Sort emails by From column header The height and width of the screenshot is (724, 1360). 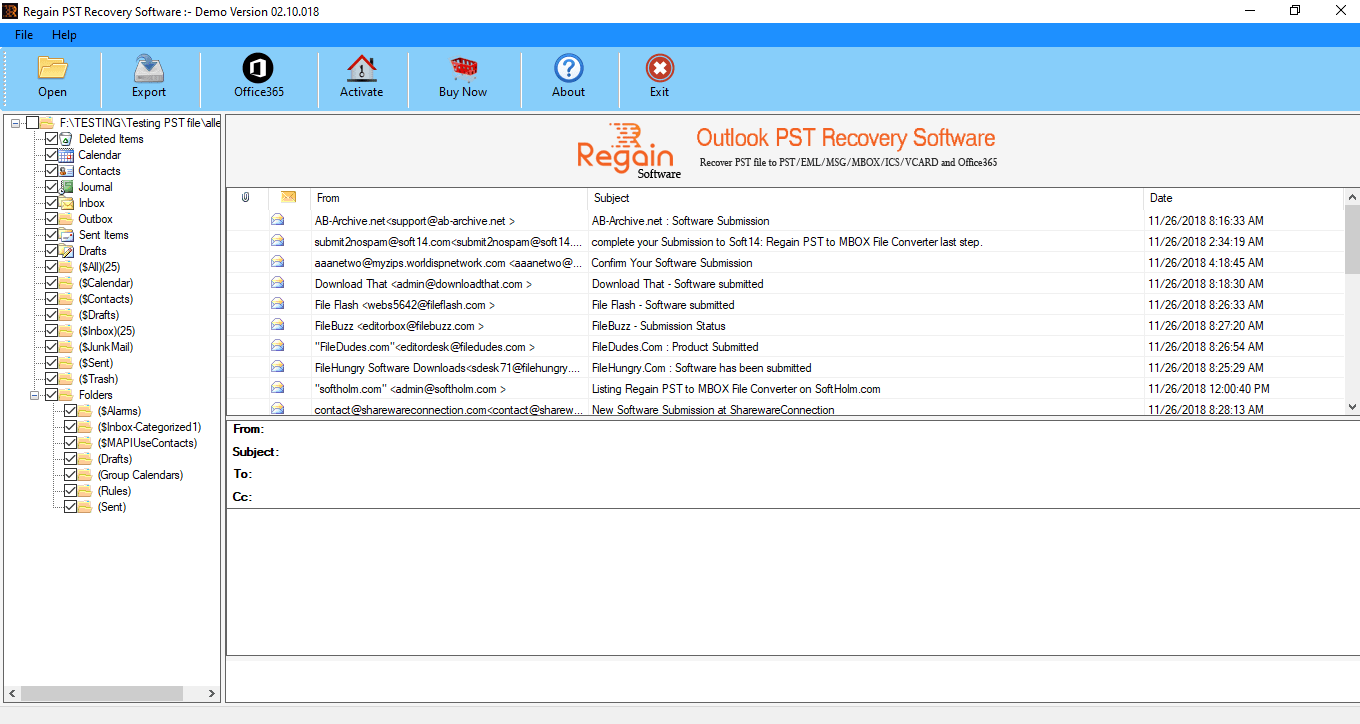point(449,198)
